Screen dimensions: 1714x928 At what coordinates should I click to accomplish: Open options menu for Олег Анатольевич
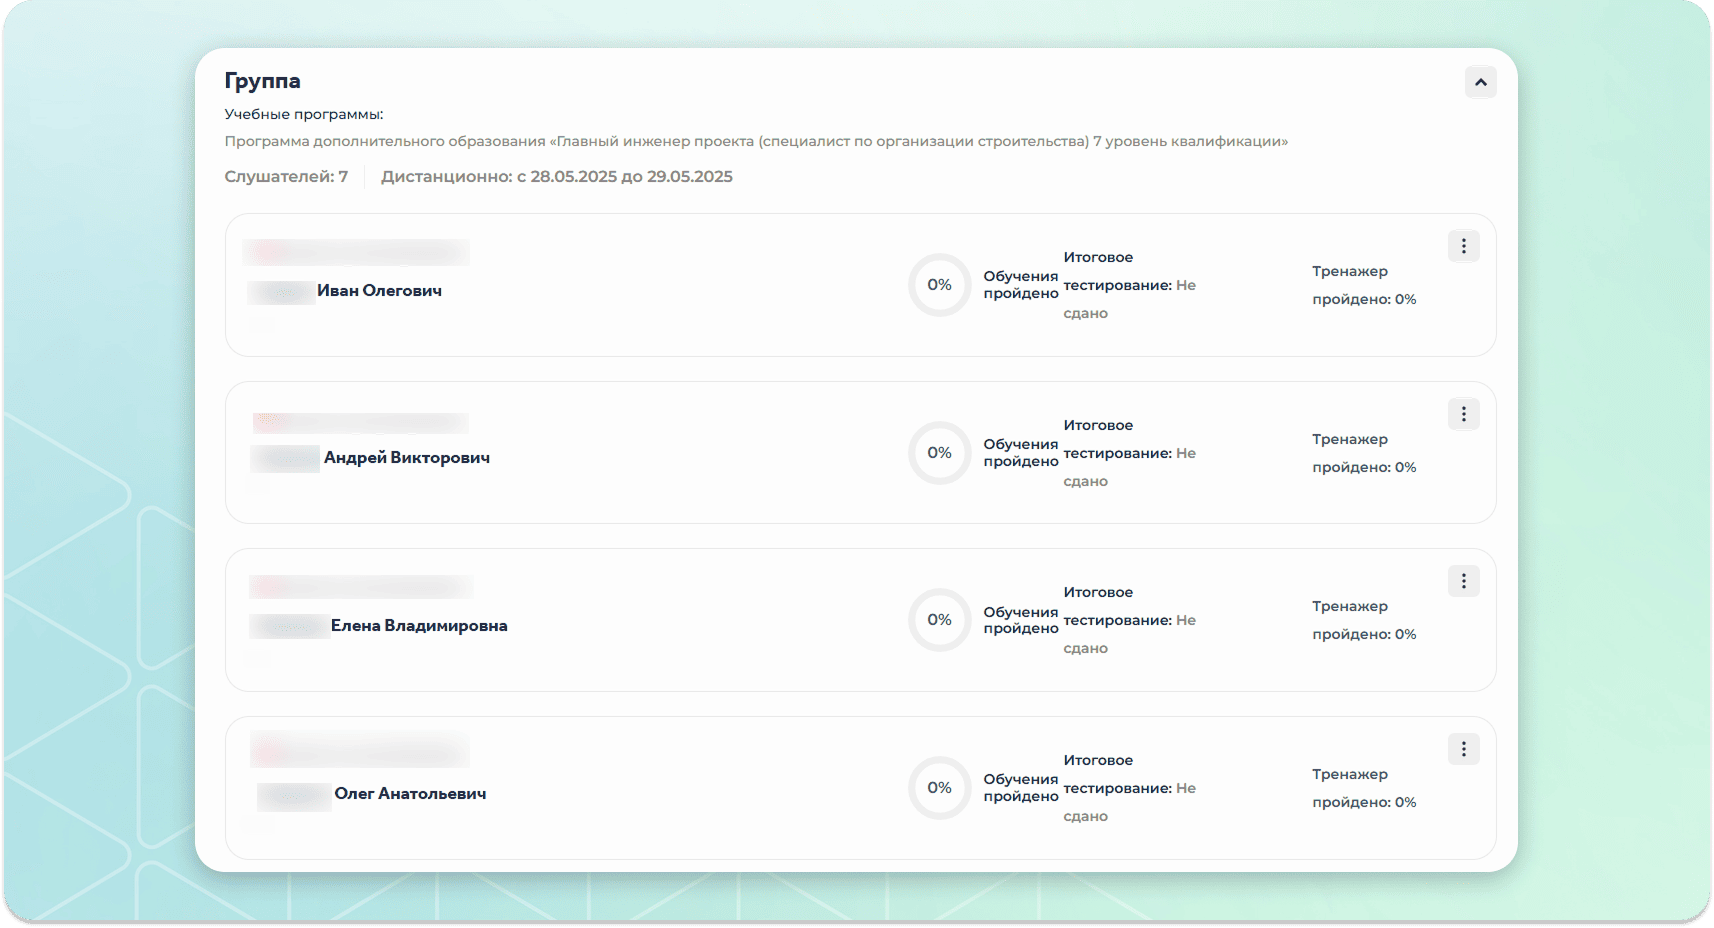(1463, 749)
